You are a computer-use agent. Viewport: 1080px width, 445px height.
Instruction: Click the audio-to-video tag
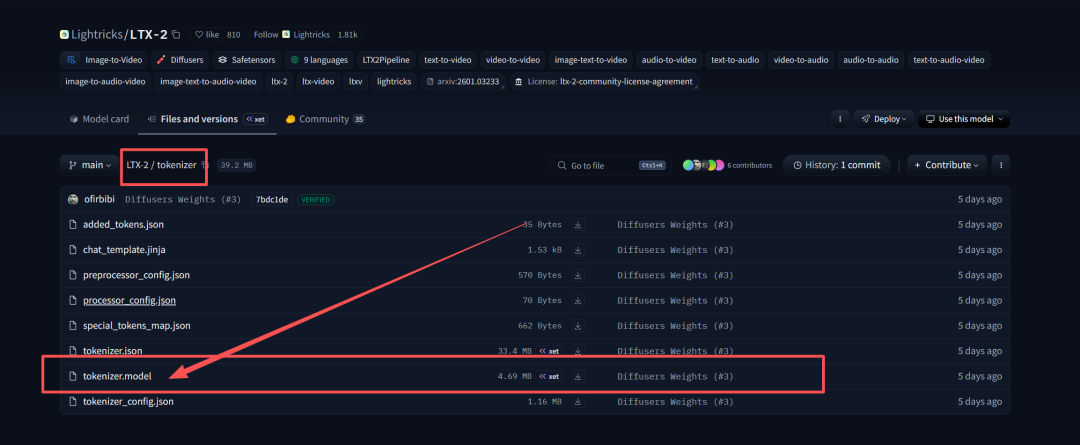669,60
